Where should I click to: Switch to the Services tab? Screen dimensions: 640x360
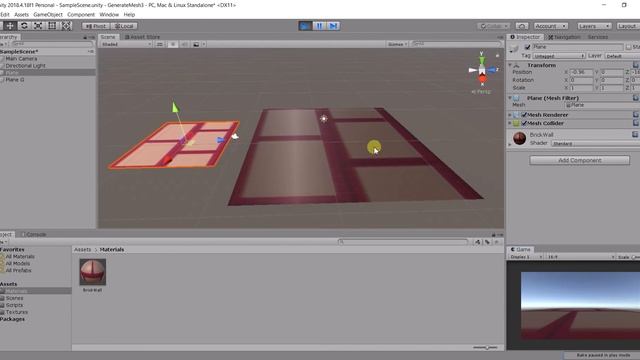coord(598,37)
